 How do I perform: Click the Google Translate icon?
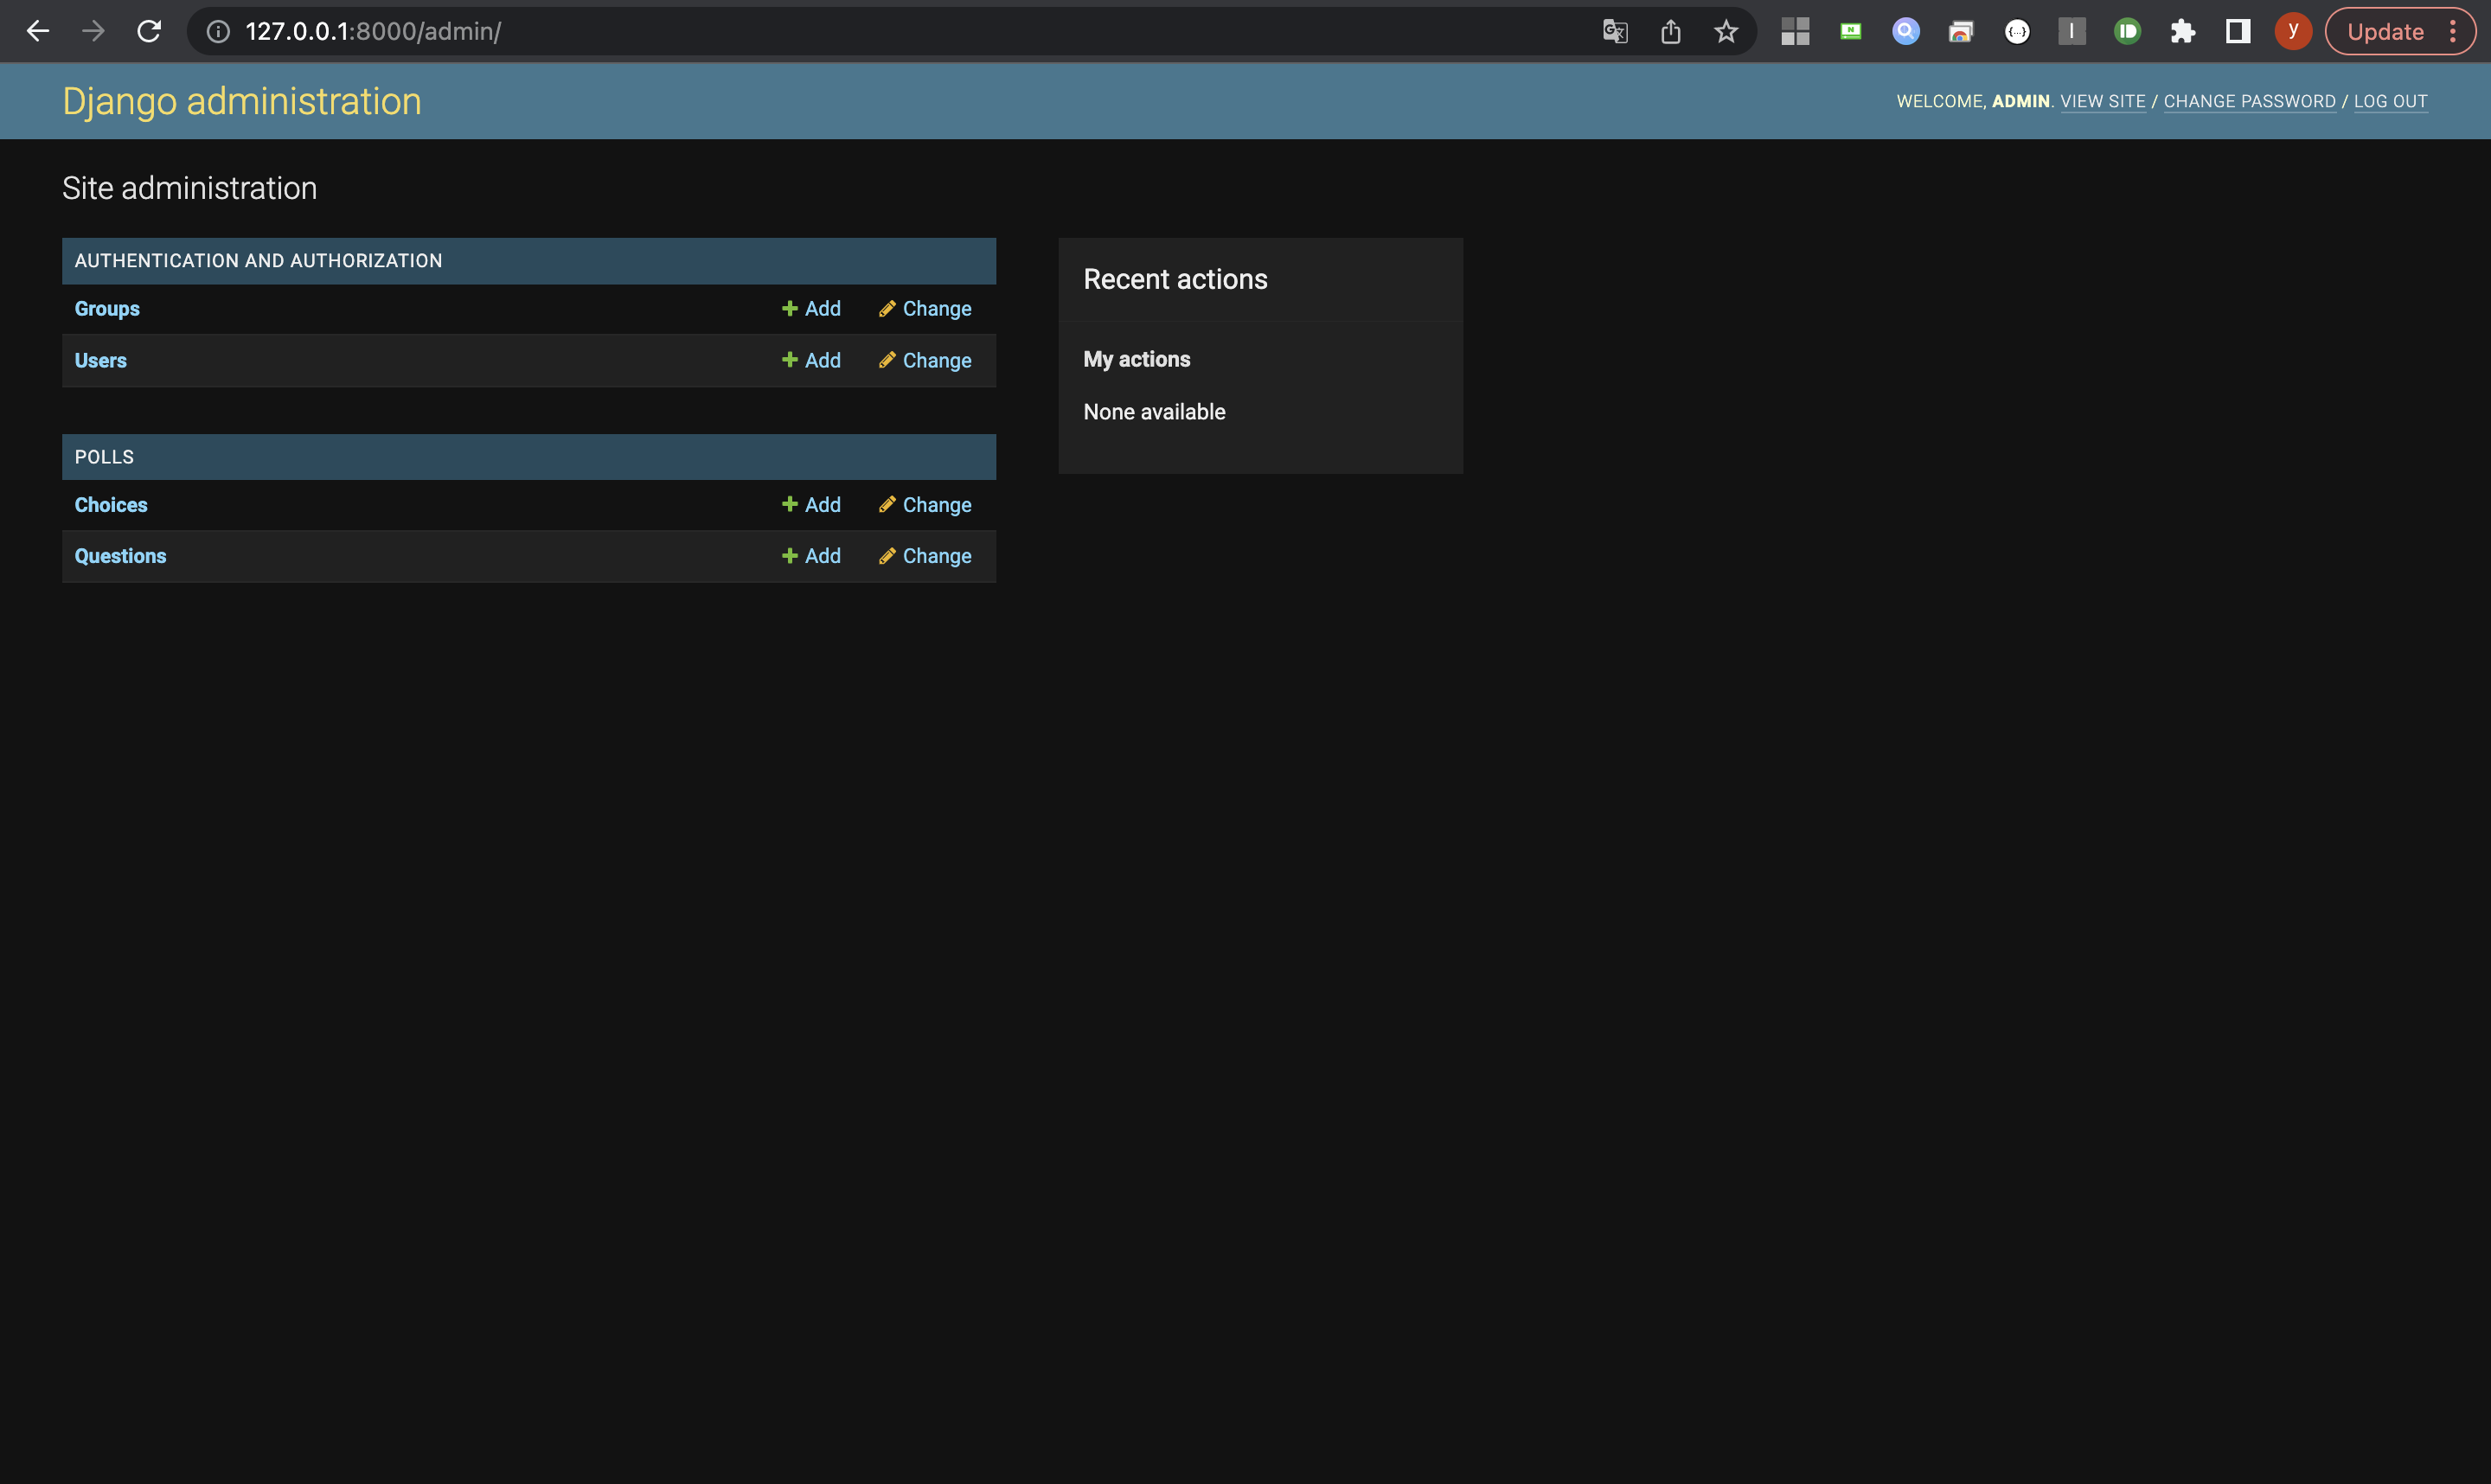pyautogui.click(x=1614, y=31)
